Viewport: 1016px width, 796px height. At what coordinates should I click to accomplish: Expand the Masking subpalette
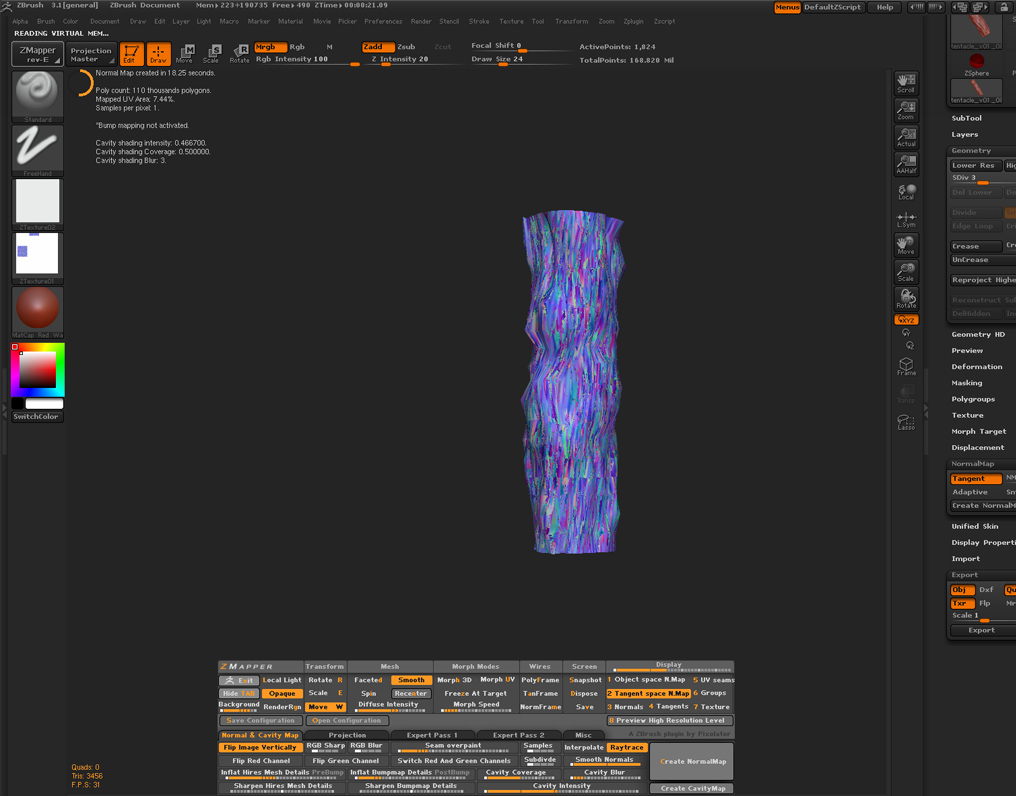pos(965,382)
